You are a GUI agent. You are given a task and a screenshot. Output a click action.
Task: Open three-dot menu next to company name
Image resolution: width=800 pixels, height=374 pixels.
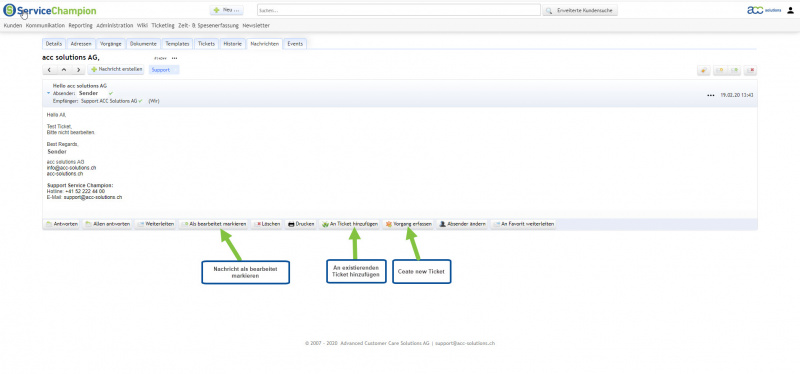click(x=174, y=58)
